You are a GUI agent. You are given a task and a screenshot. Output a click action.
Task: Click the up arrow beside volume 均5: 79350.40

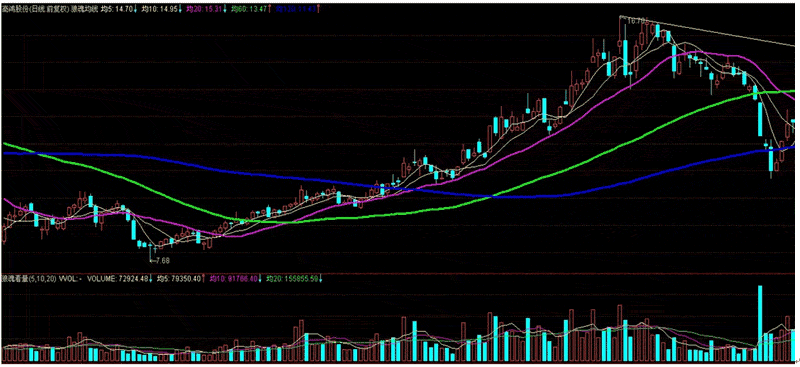203,279
